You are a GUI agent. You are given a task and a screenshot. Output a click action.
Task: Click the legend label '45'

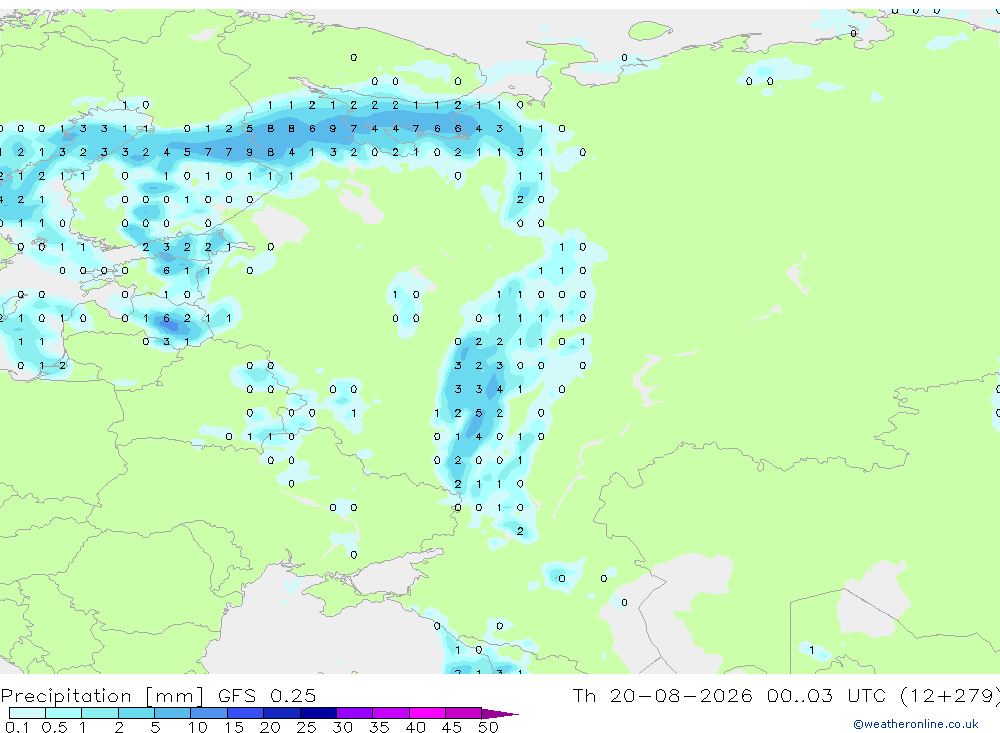coord(452,727)
